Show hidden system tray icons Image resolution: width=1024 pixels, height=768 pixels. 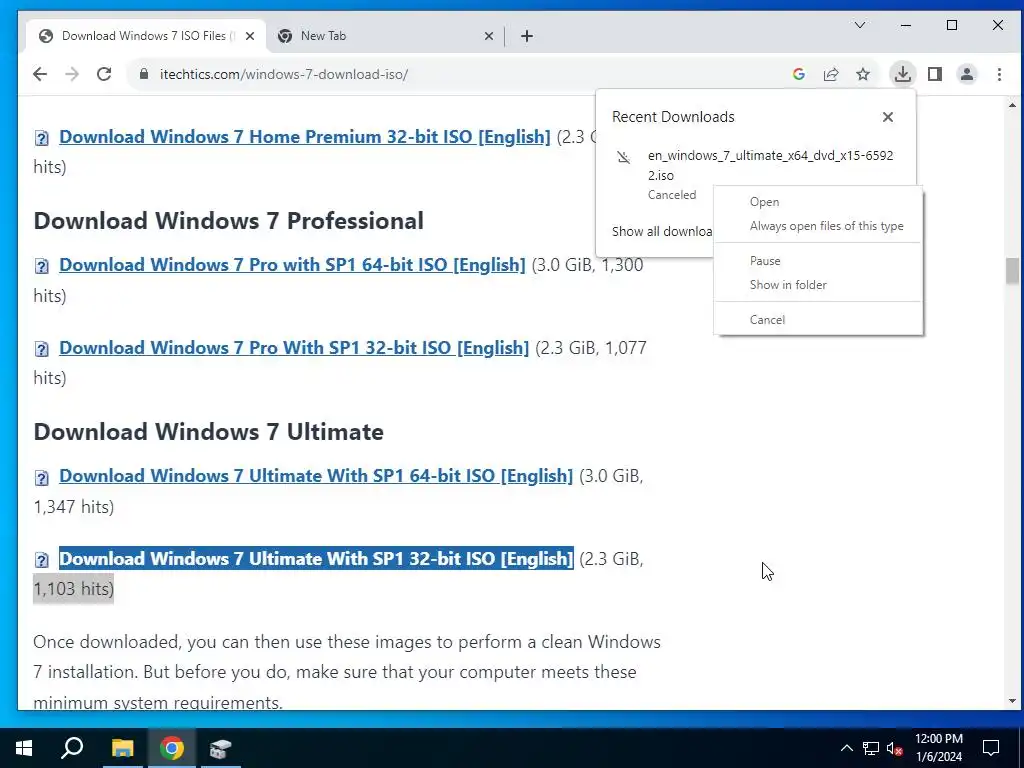(x=846, y=748)
